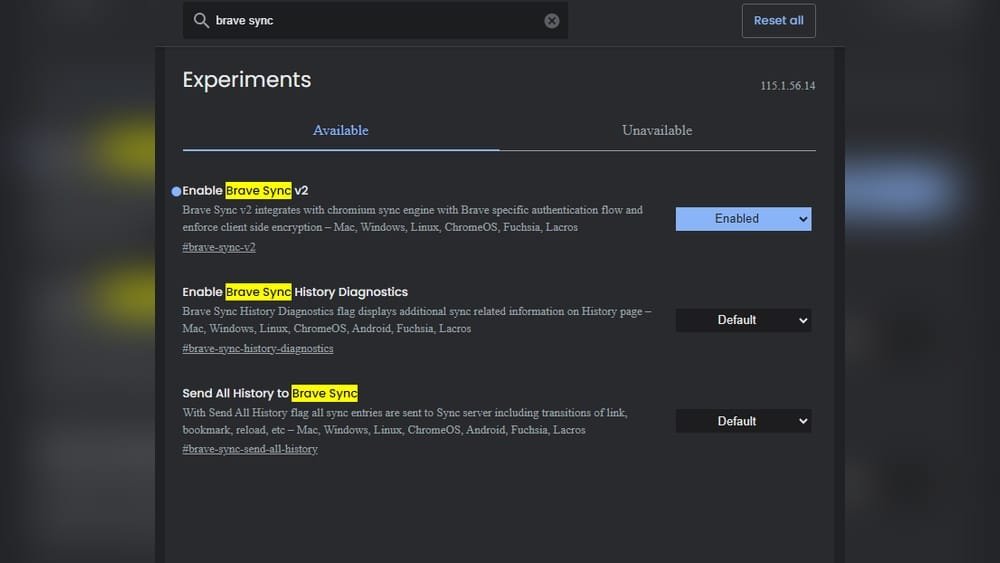Click the version number 115.1.56.14
1000x563 pixels.
coord(787,86)
